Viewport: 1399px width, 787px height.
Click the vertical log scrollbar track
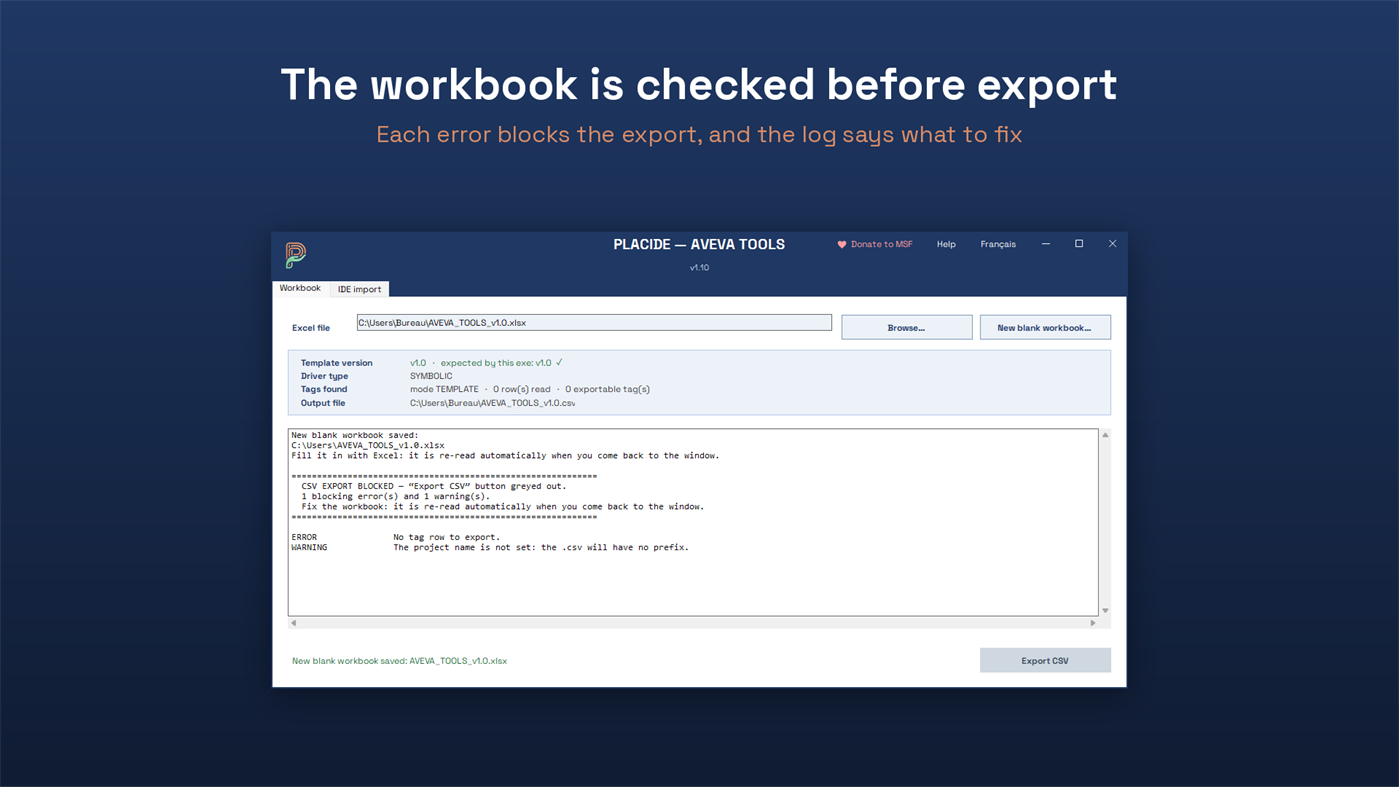pyautogui.click(x=1105, y=522)
